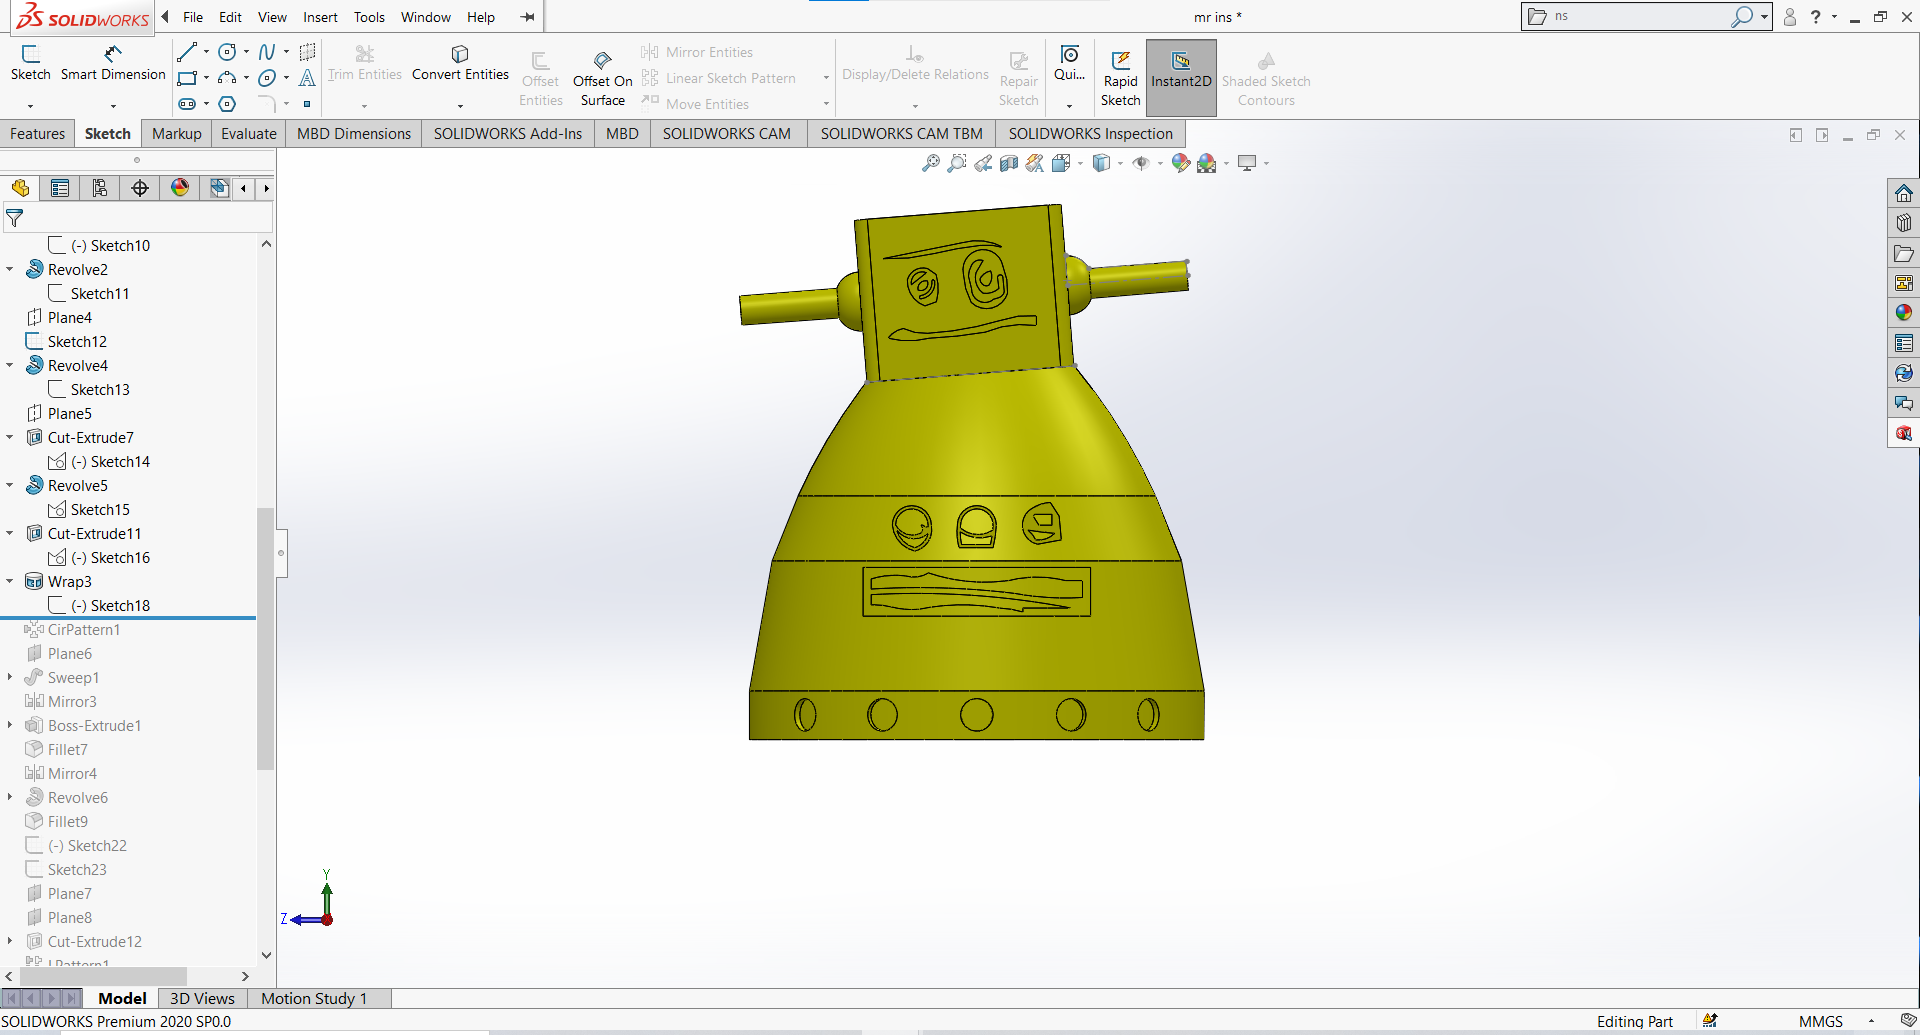Switch to Motion Study 1
Viewport: 1920px width, 1035px height.
coord(314,997)
